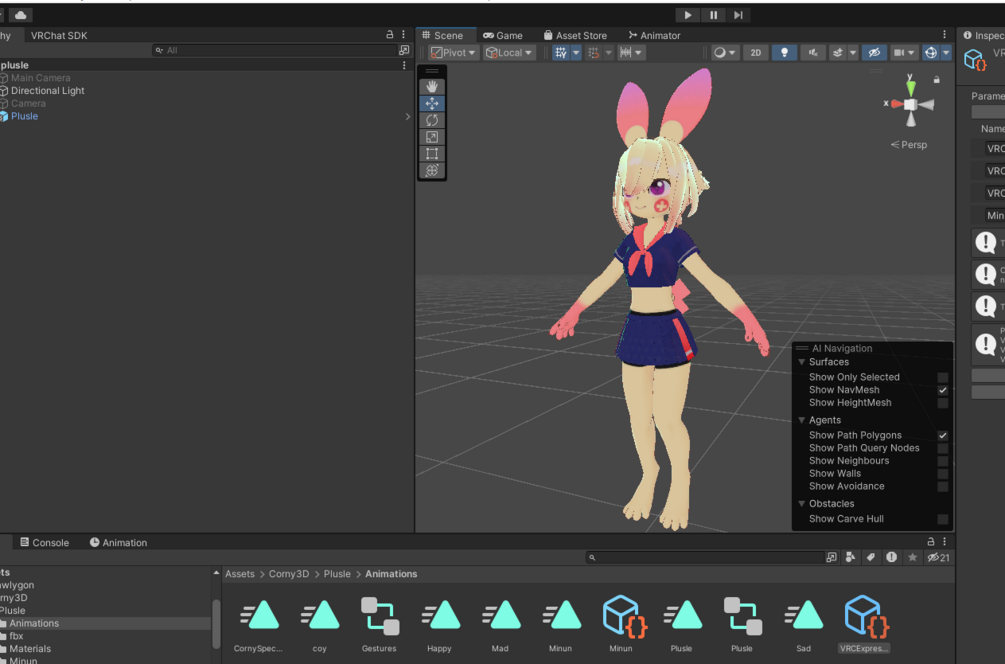Screen dimensions: 1005x664
Task: Open the scene camera settings dropdown
Action: 904,53
